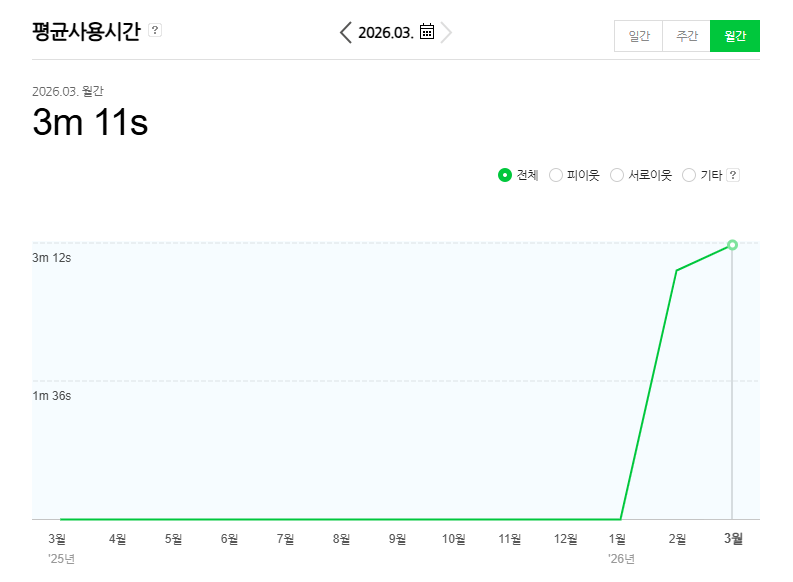
Task: Open the calendar date picker icon
Action: [x=427, y=32]
